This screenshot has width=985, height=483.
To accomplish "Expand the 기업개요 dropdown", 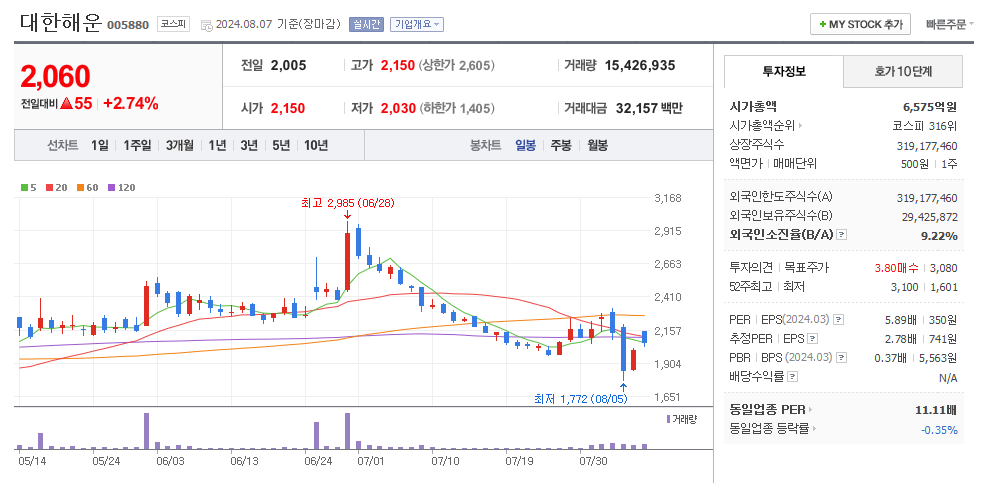I will [x=416, y=24].
